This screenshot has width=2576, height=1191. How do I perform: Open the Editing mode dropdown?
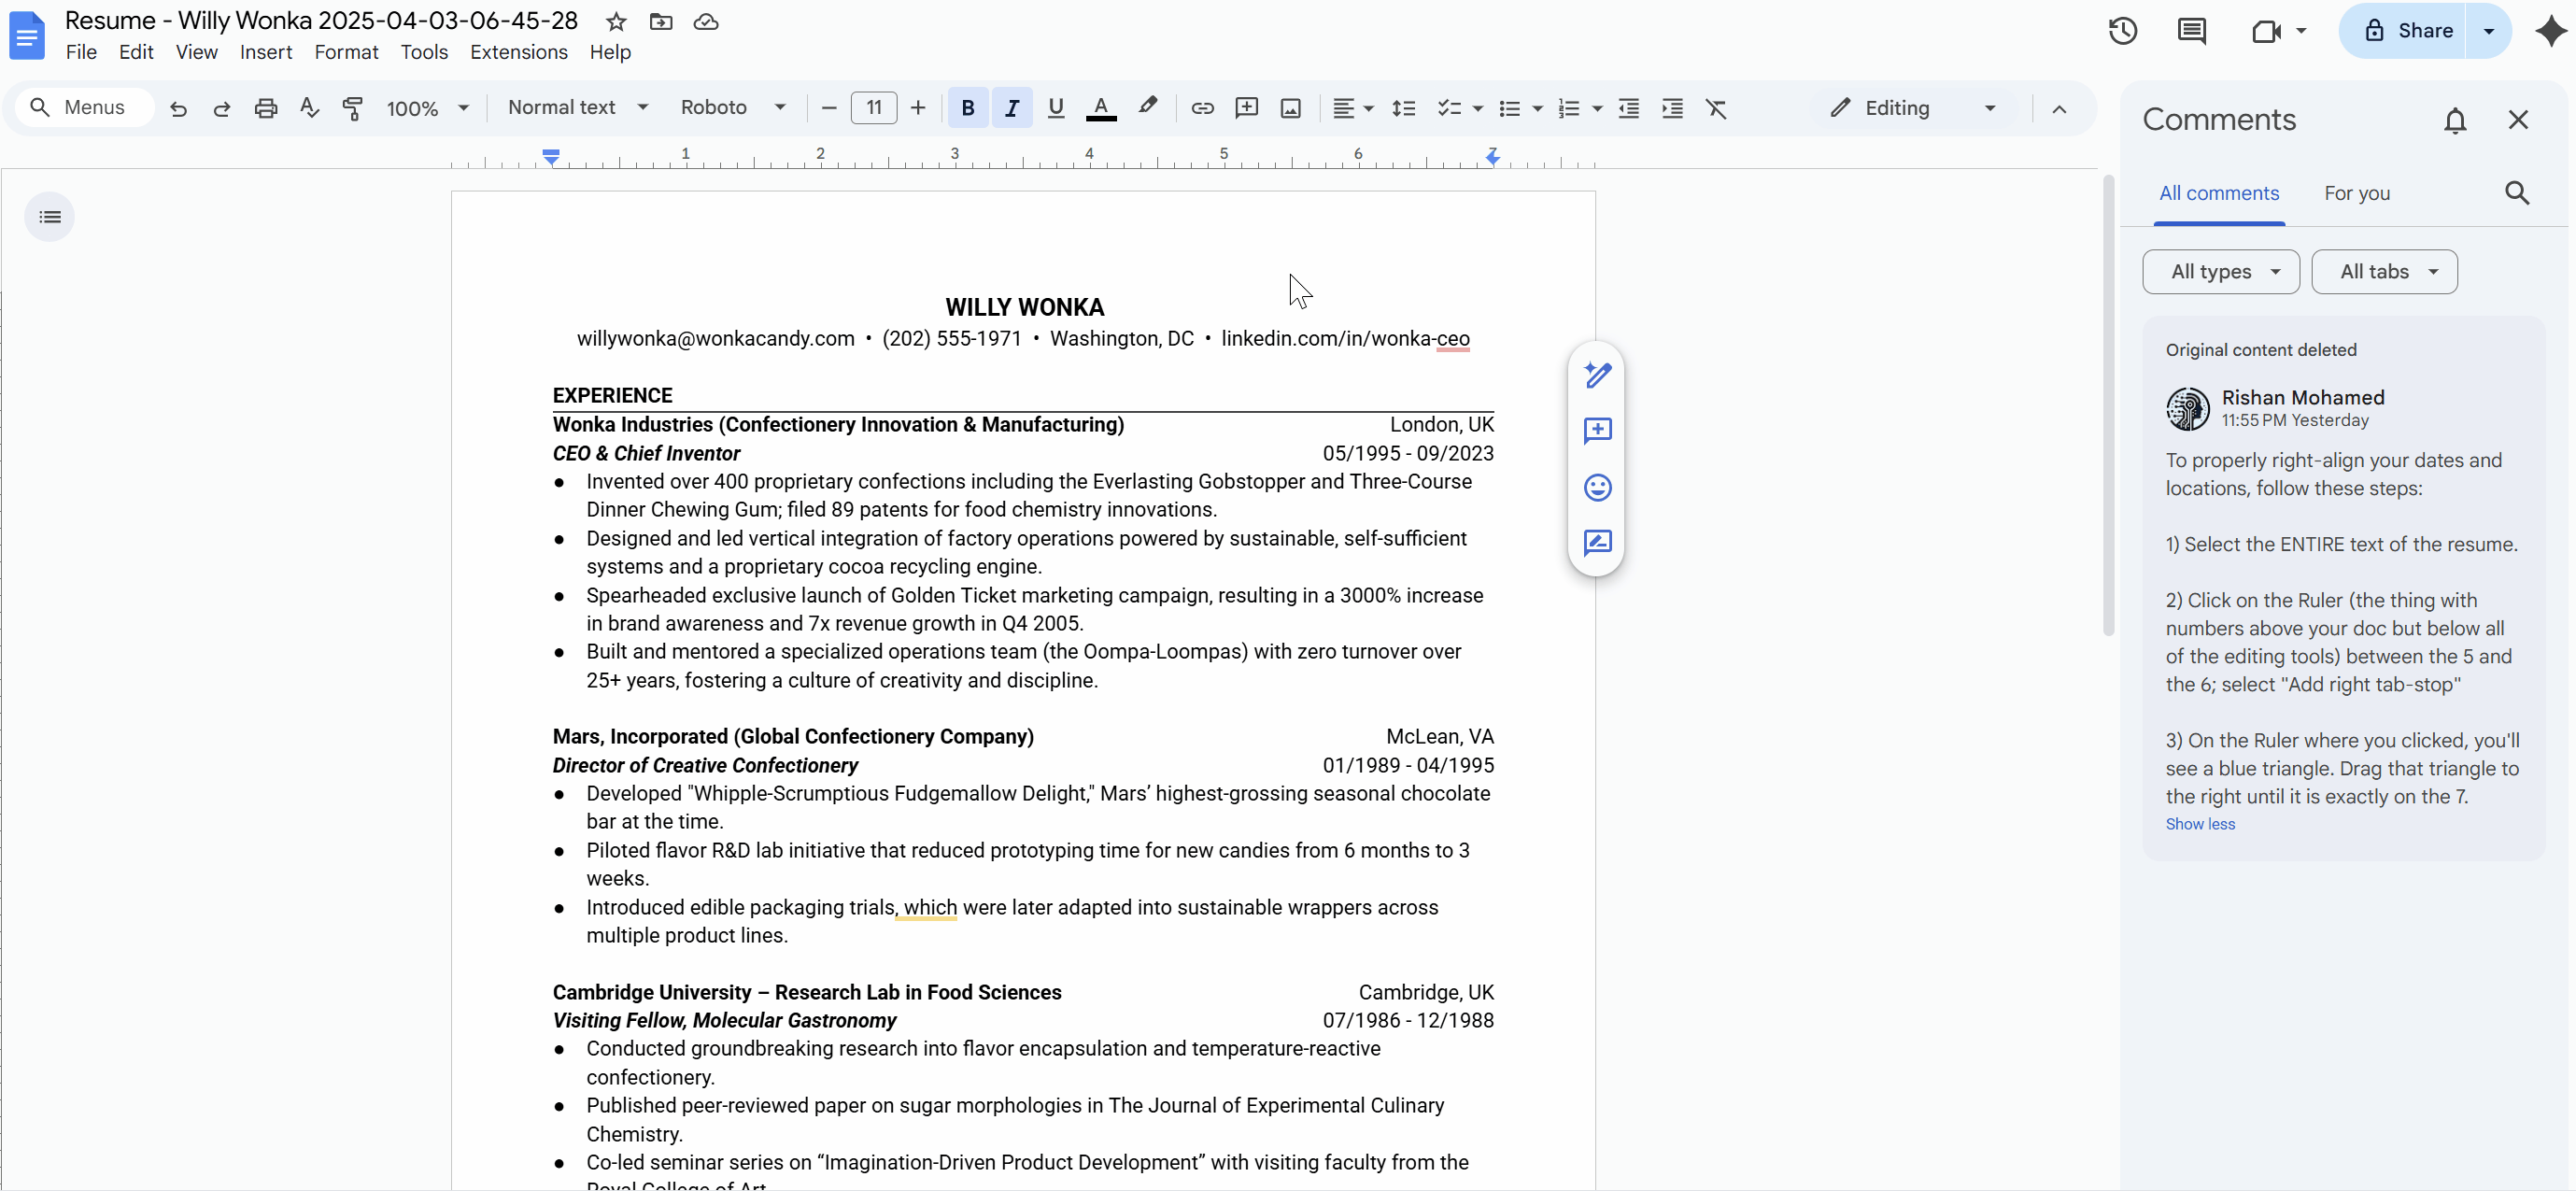tap(1914, 108)
